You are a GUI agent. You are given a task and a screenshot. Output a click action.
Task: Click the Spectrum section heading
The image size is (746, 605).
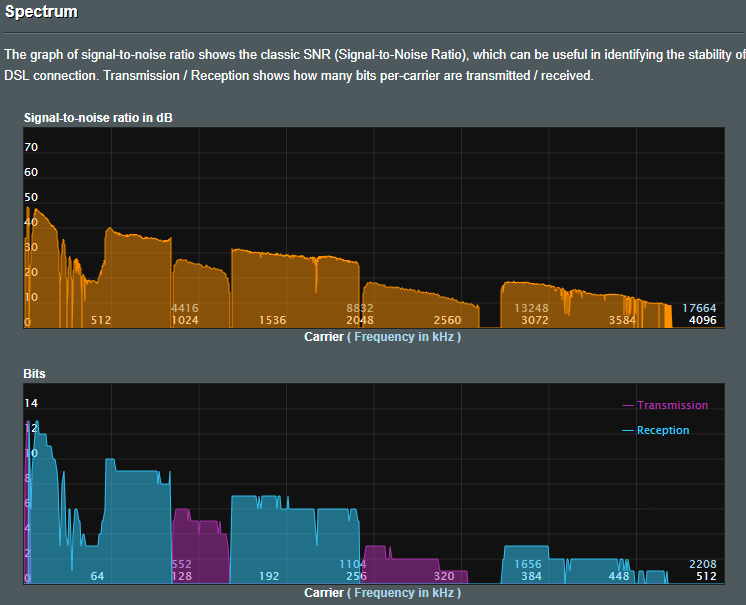coord(41,11)
